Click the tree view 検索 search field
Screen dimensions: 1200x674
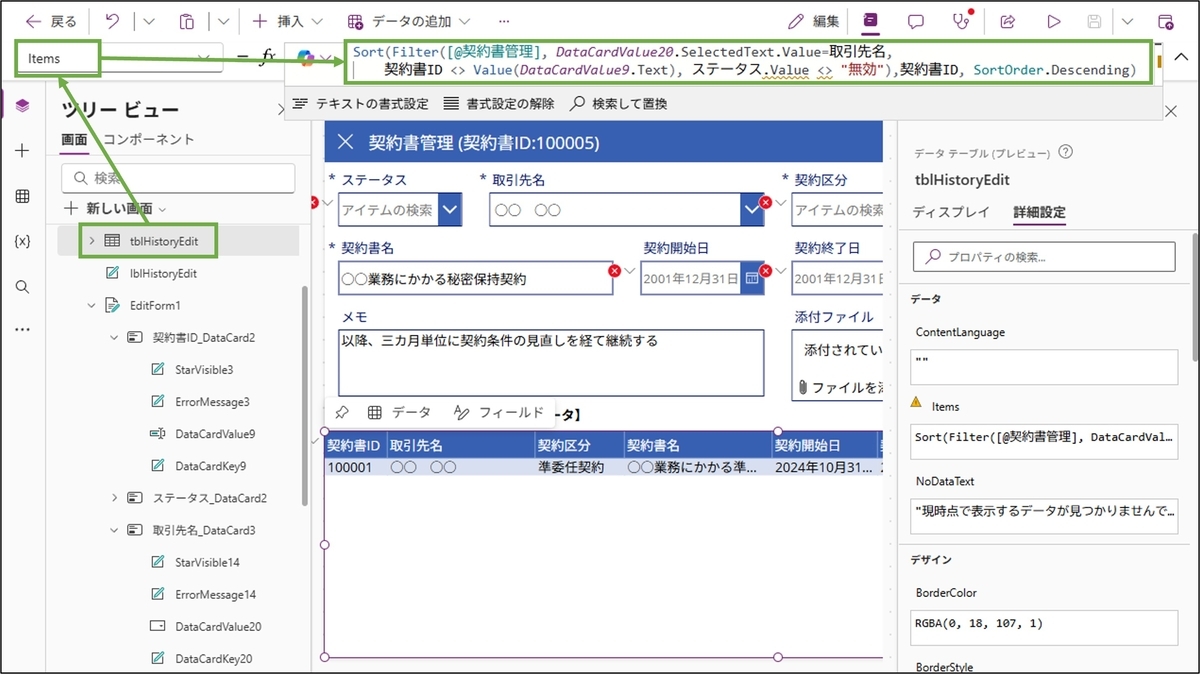pyautogui.click(x=178, y=178)
